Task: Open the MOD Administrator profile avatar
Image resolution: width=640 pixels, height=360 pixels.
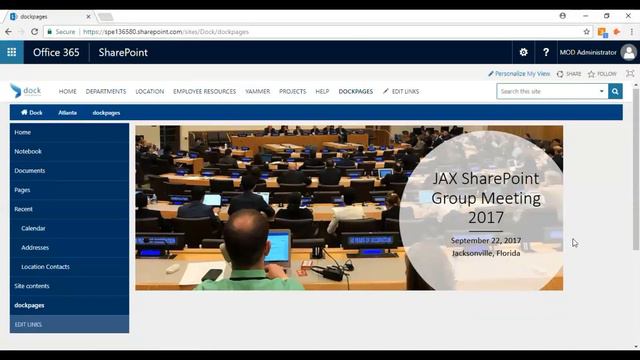Action: click(x=629, y=52)
